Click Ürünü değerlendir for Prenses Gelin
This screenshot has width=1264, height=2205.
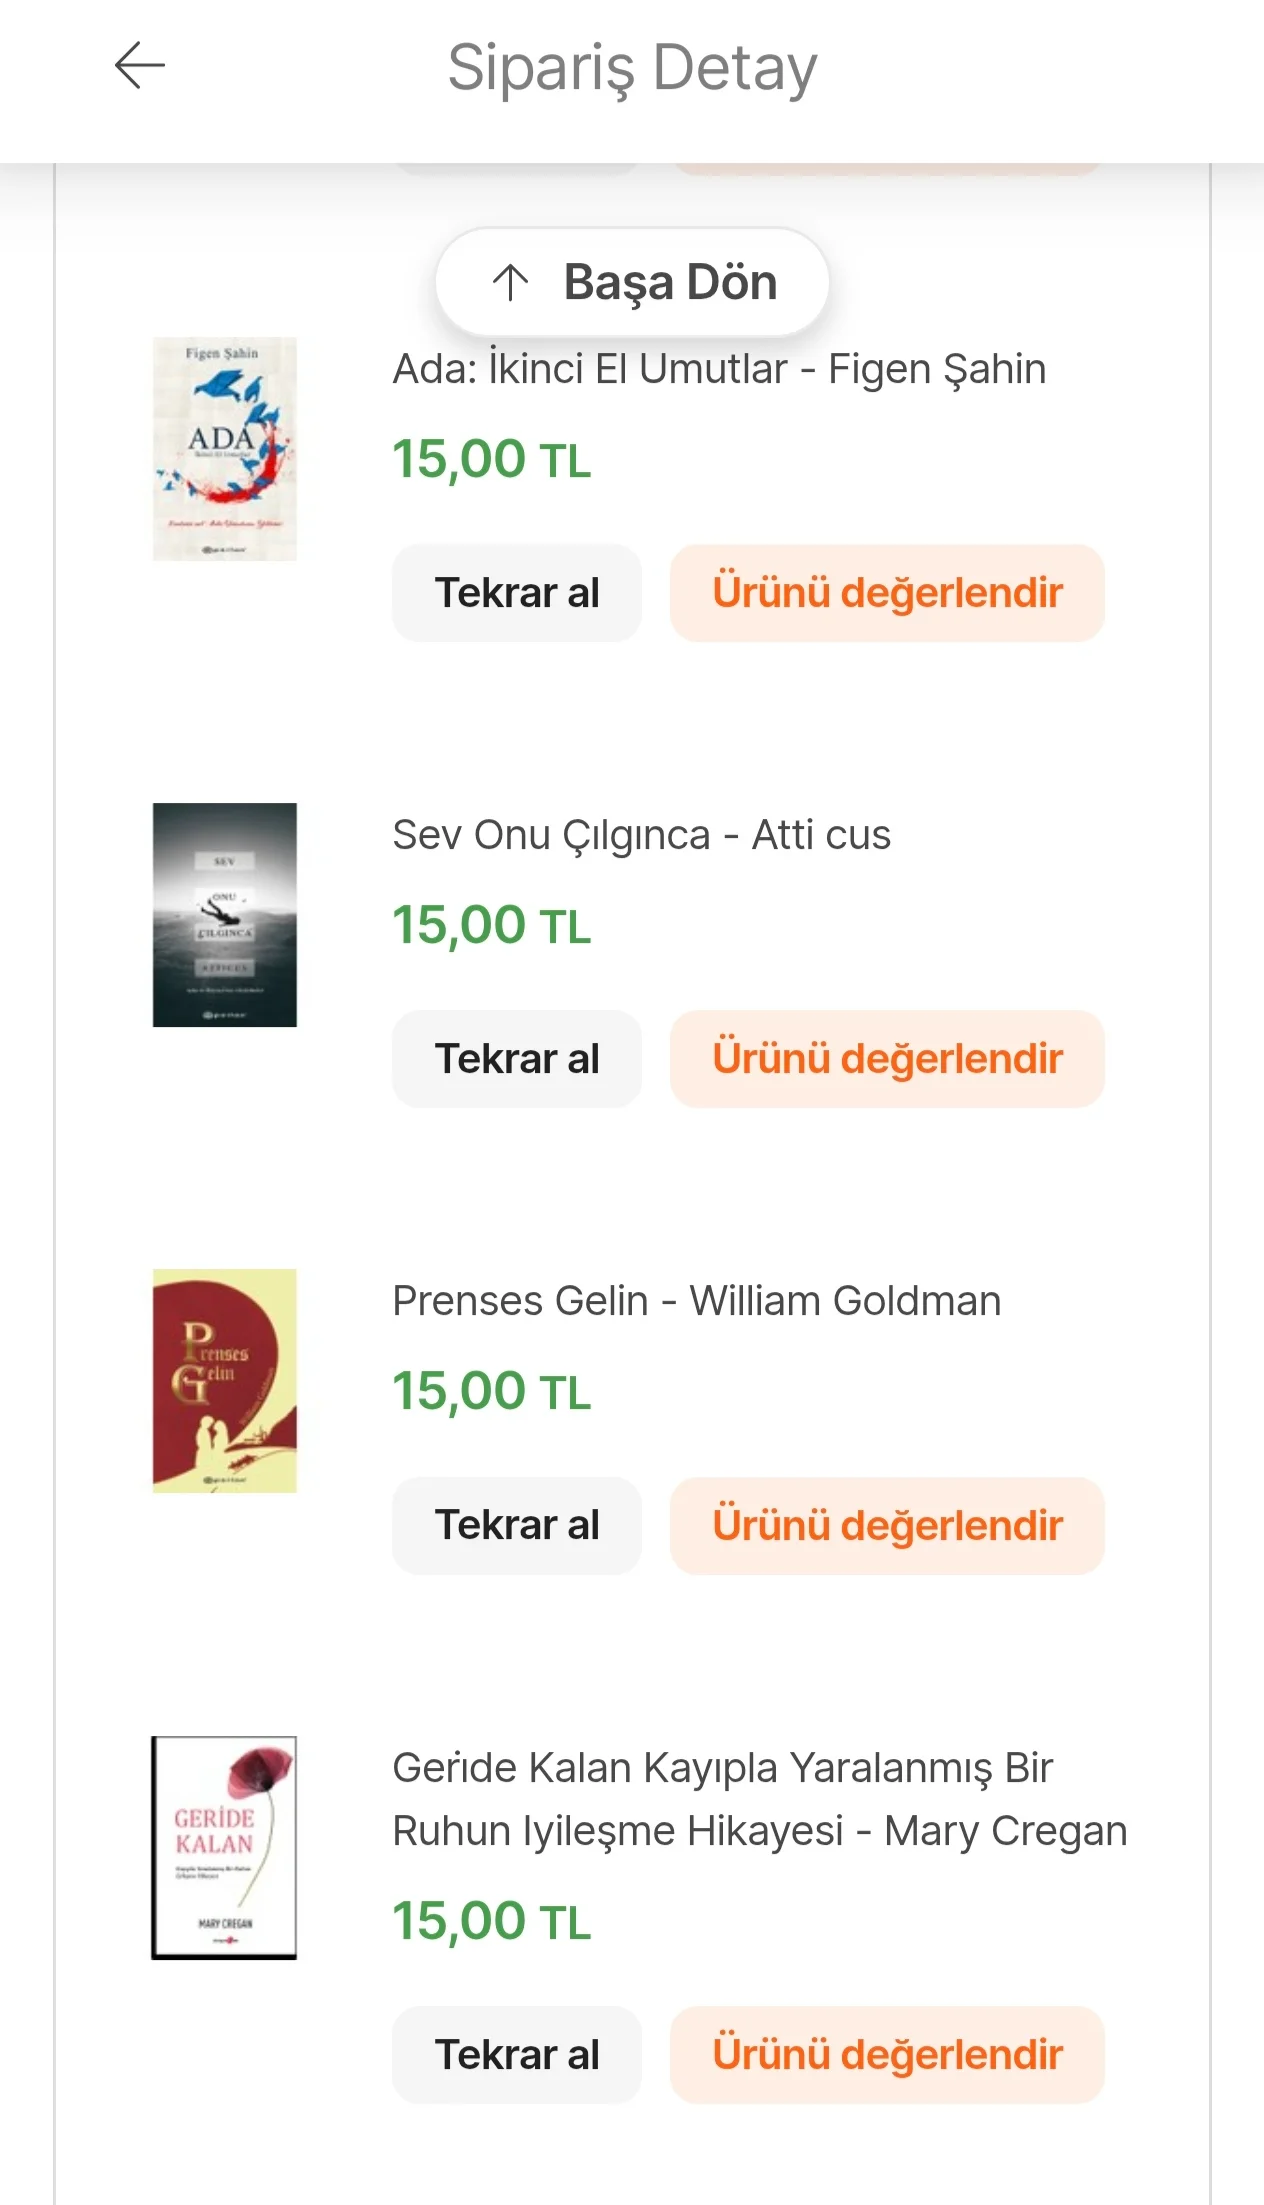coord(887,1526)
